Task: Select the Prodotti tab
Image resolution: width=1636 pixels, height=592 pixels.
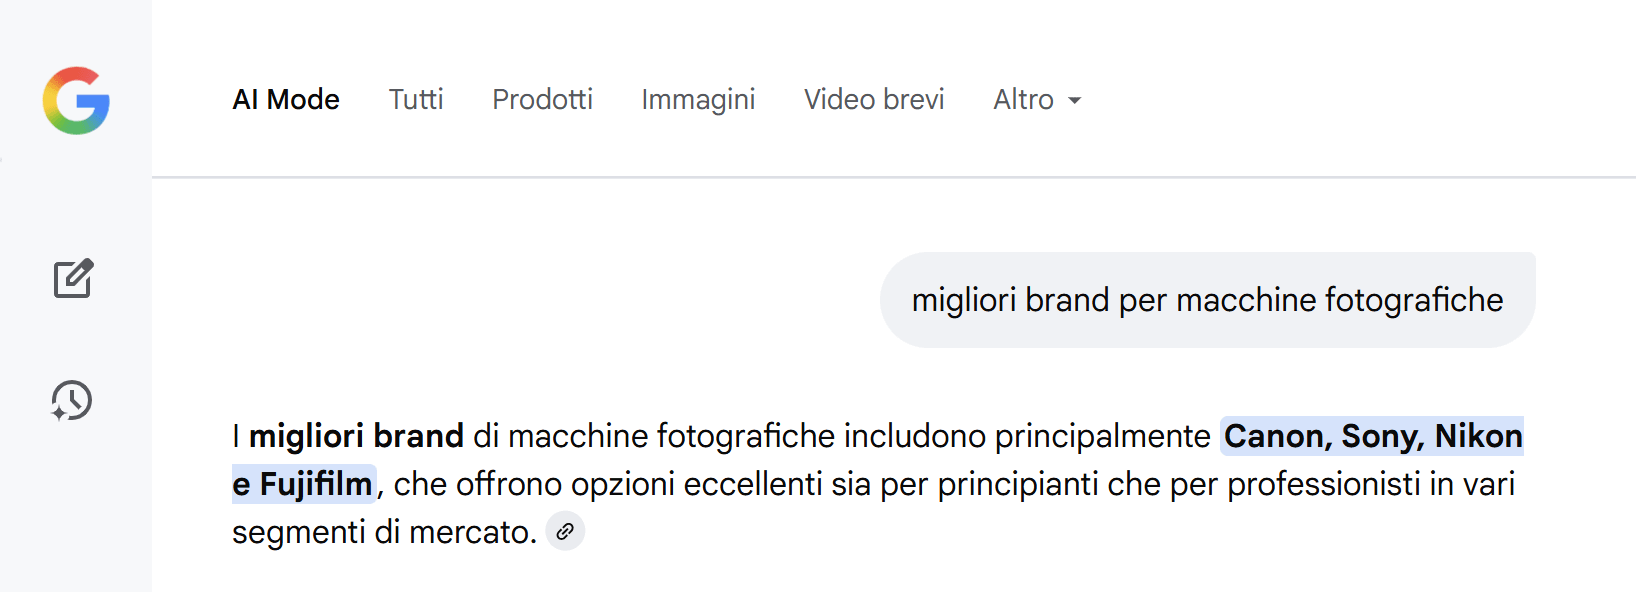Action: [x=542, y=100]
